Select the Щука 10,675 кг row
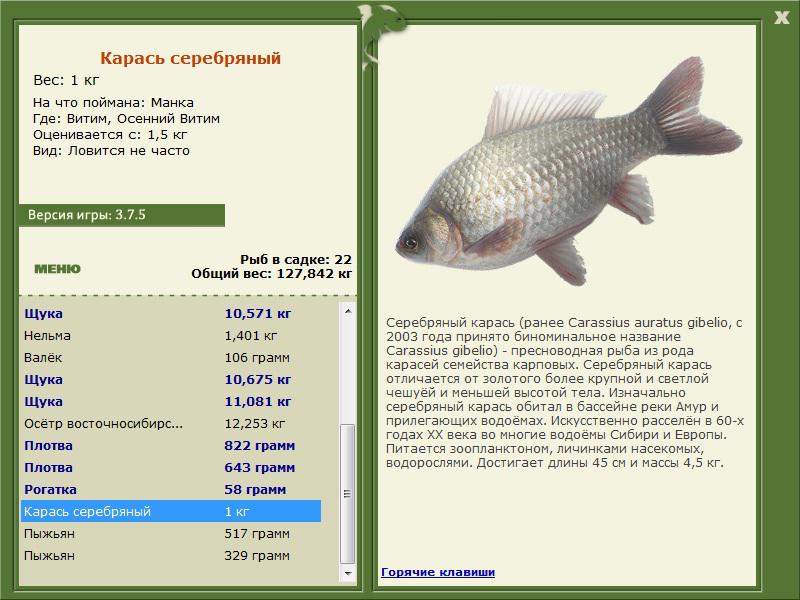Viewport: 800px width, 600px height. pos(171,380)
